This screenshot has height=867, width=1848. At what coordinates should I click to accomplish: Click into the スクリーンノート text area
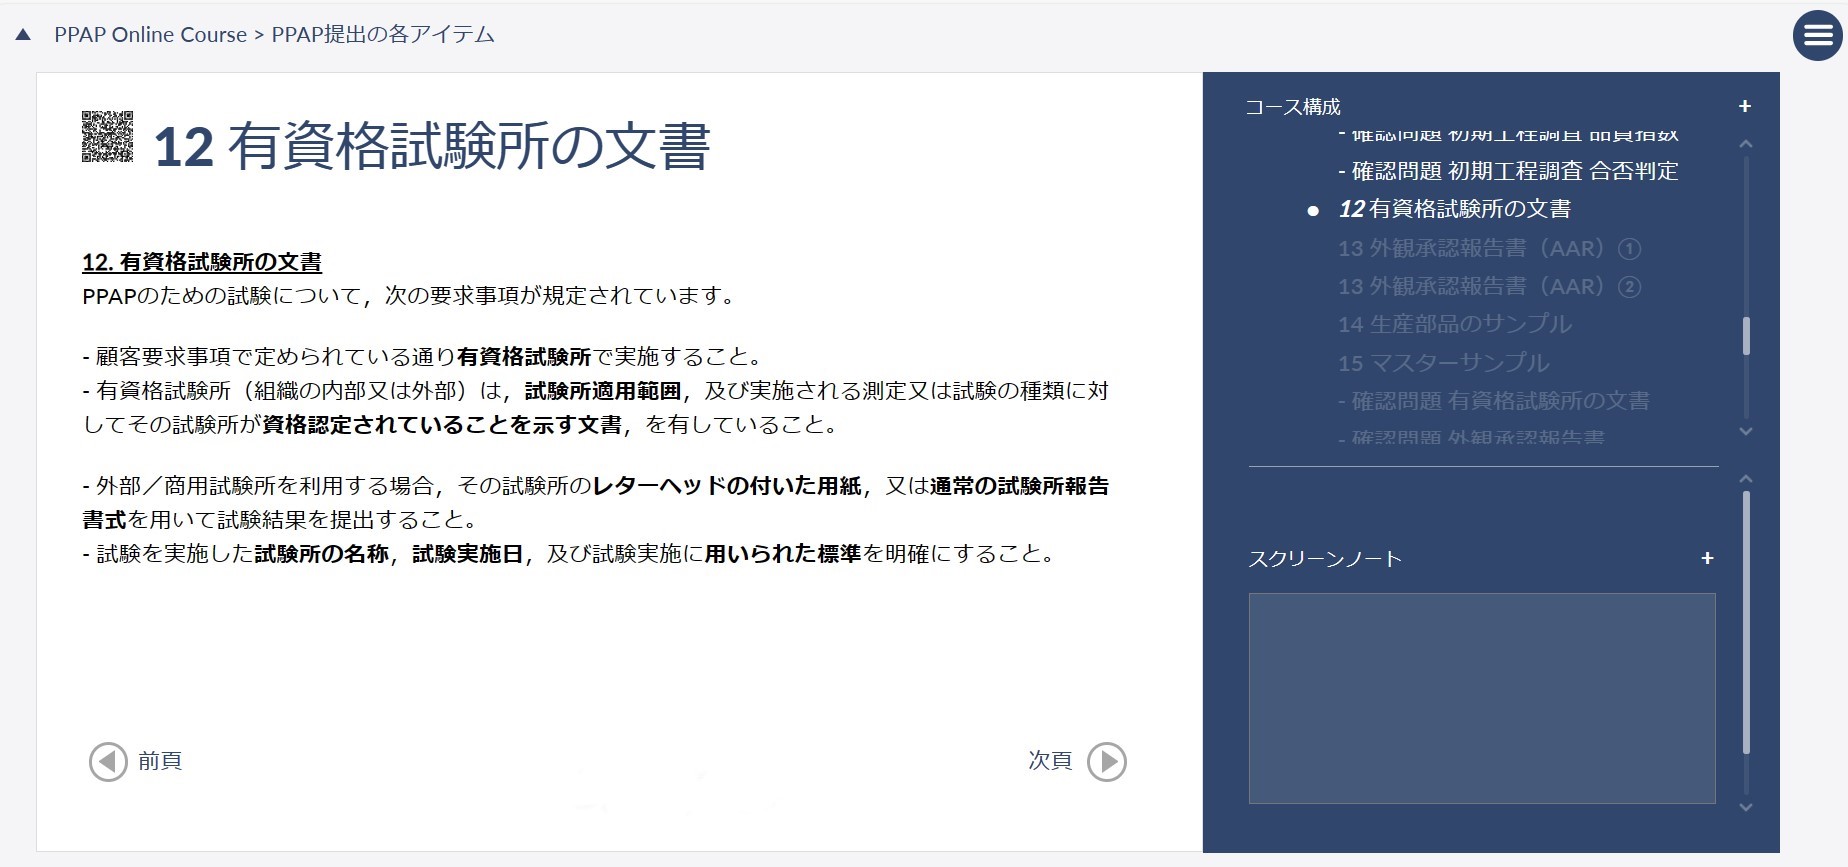point(1482,698)
